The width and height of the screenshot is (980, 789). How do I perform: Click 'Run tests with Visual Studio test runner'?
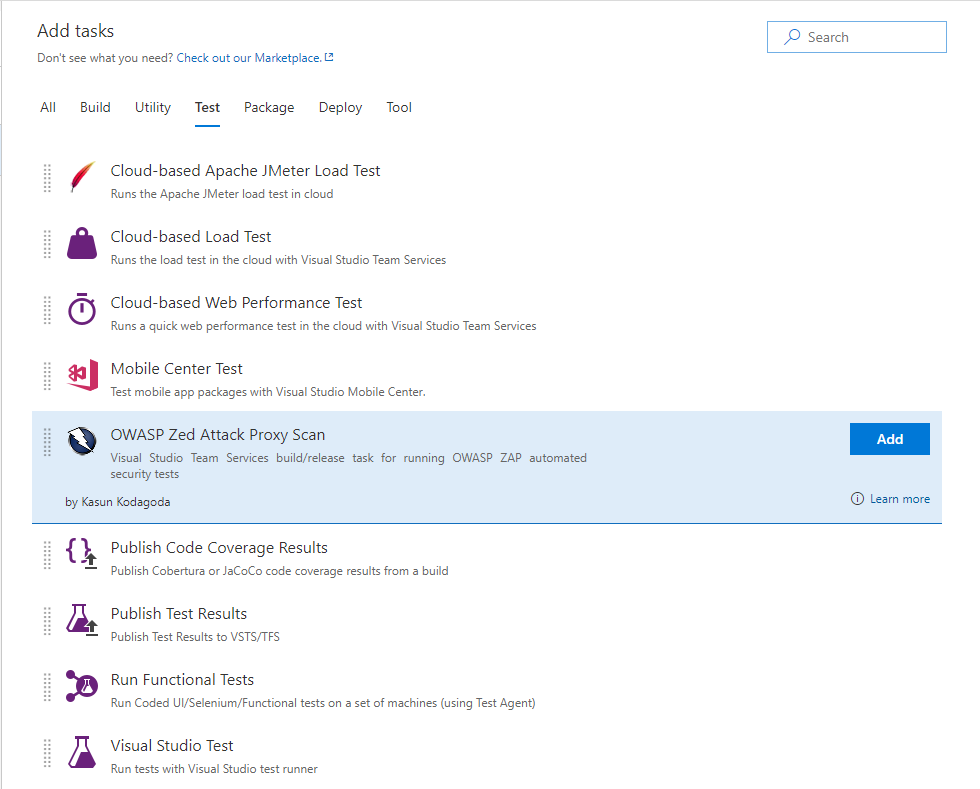click(x=214, y=769)
